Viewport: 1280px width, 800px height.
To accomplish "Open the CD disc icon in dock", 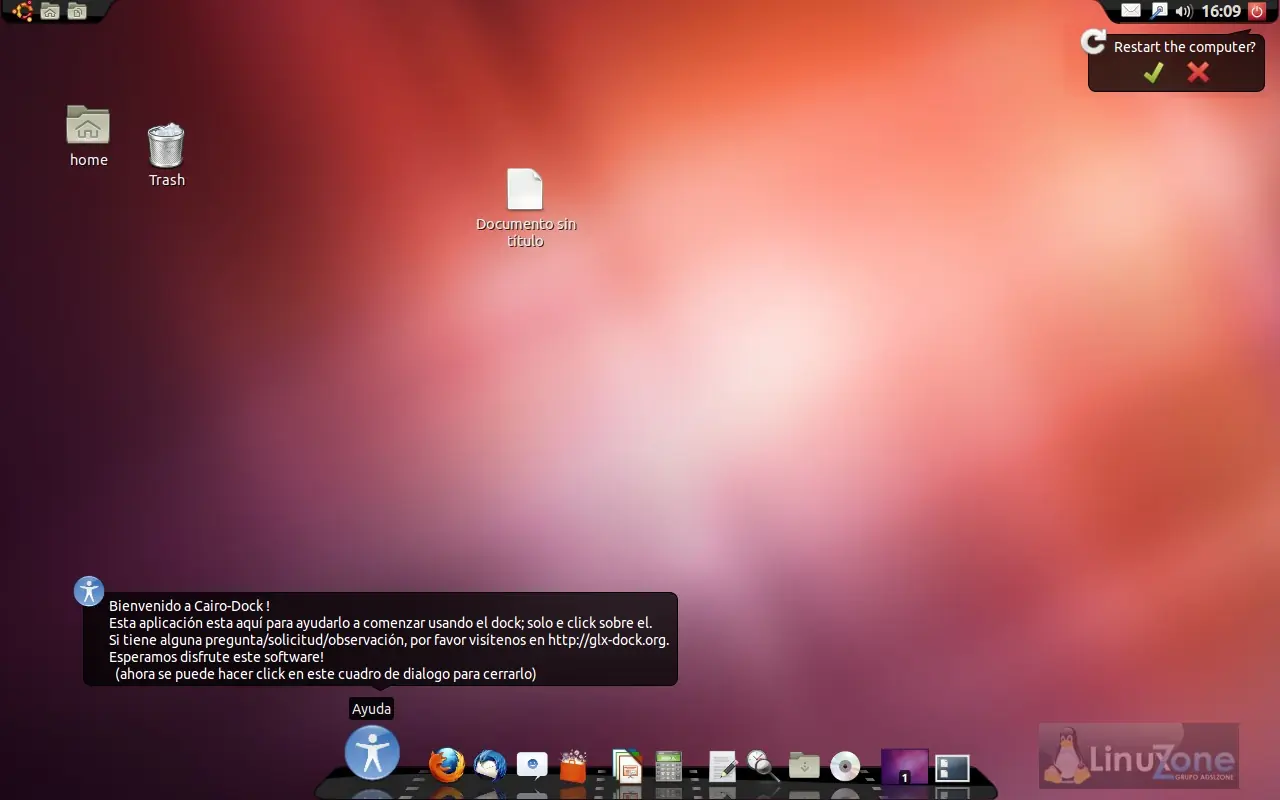I will tap(845, 767).
